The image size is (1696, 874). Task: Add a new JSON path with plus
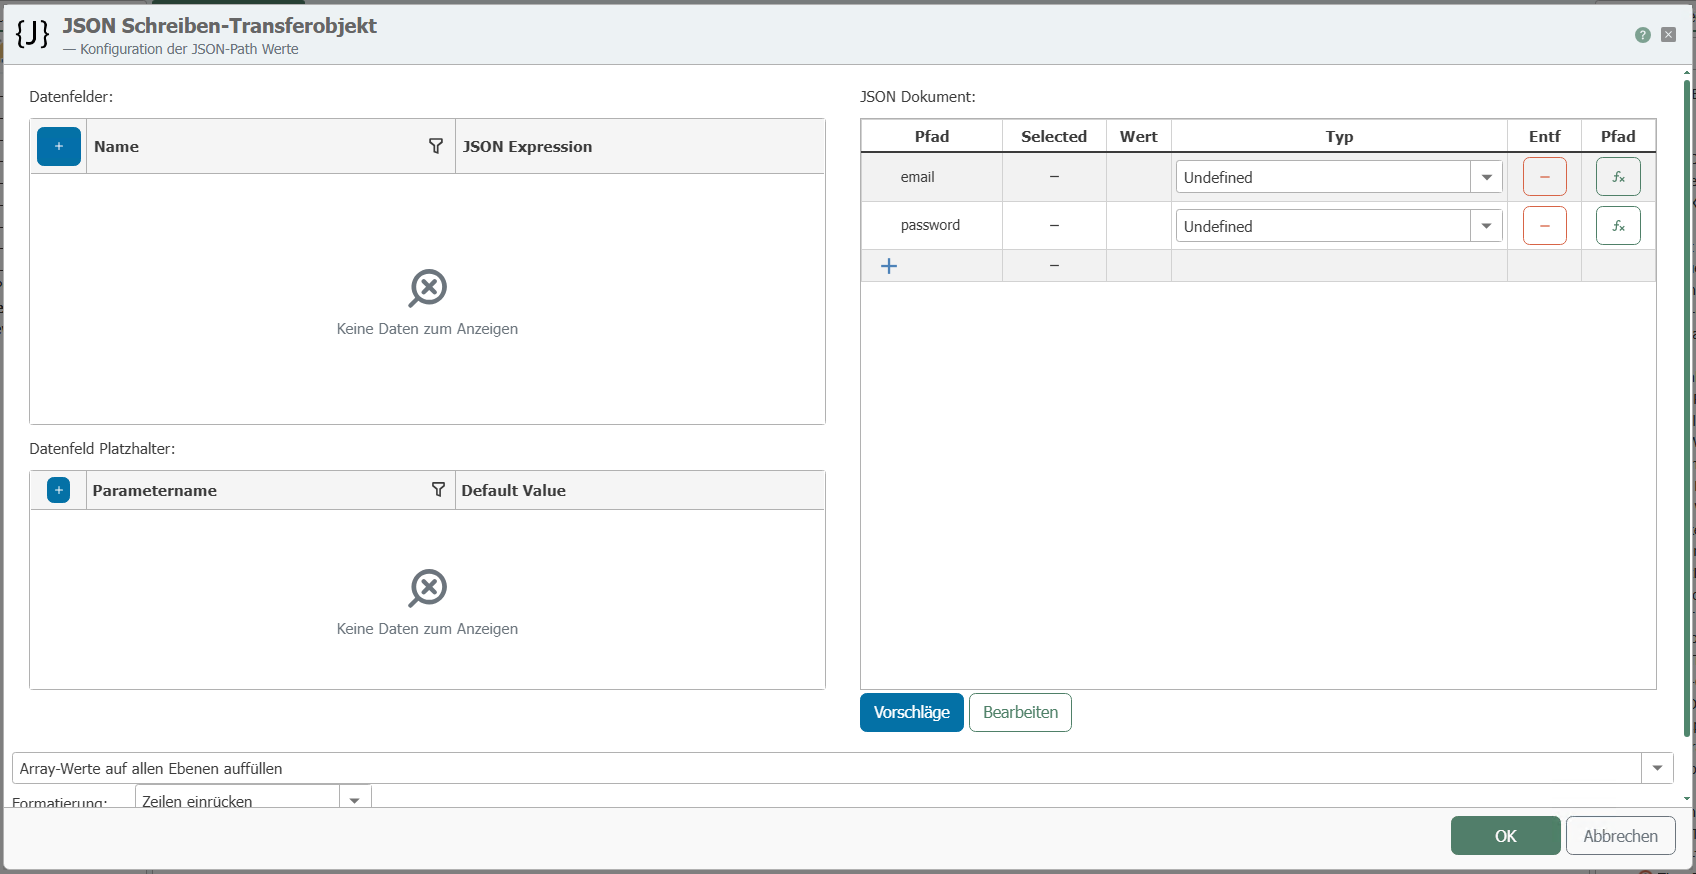(x=889, y=266)
